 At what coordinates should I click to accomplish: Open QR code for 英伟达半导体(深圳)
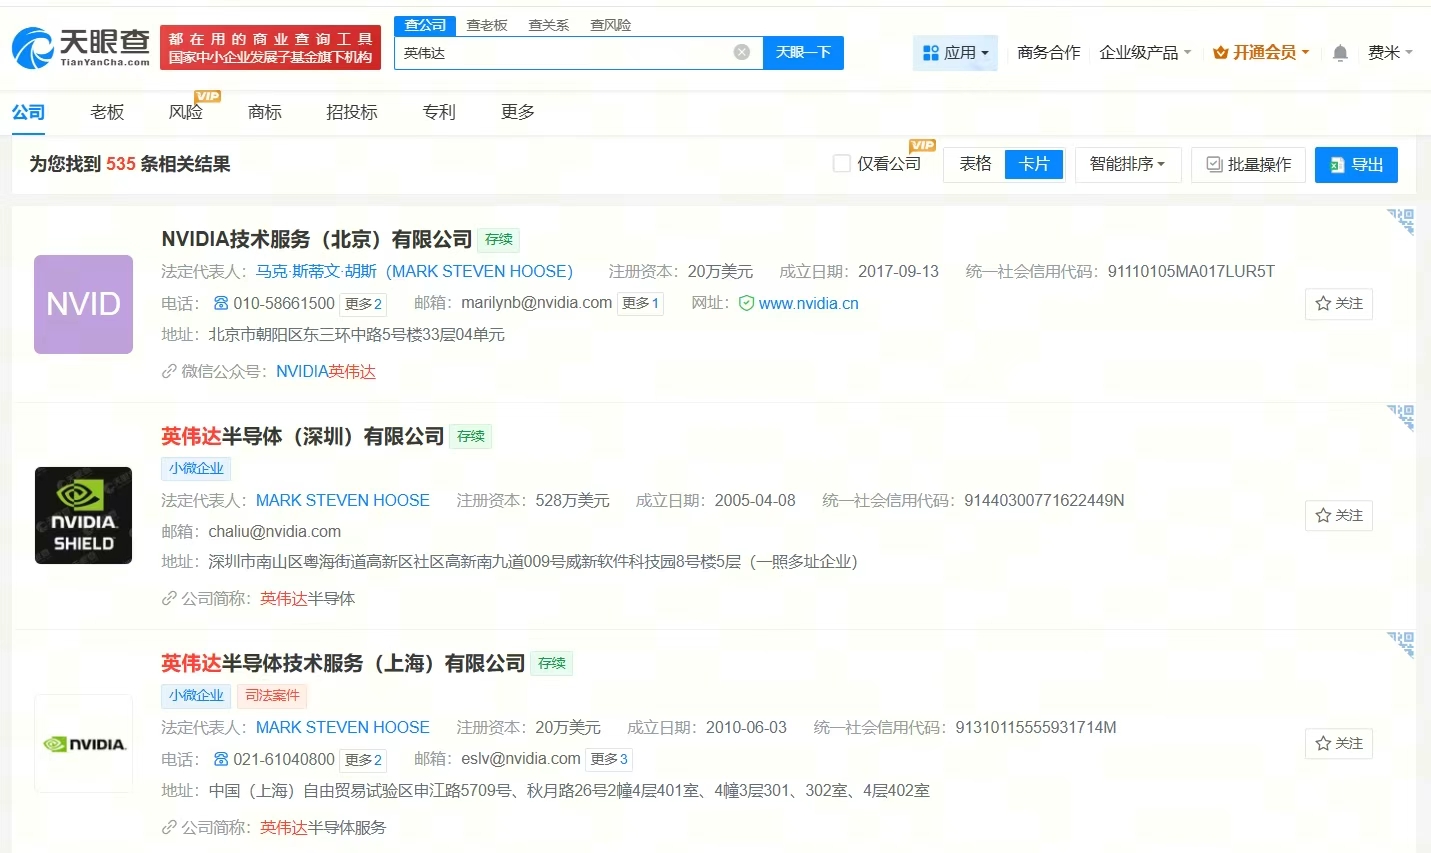pos(1400,417)
